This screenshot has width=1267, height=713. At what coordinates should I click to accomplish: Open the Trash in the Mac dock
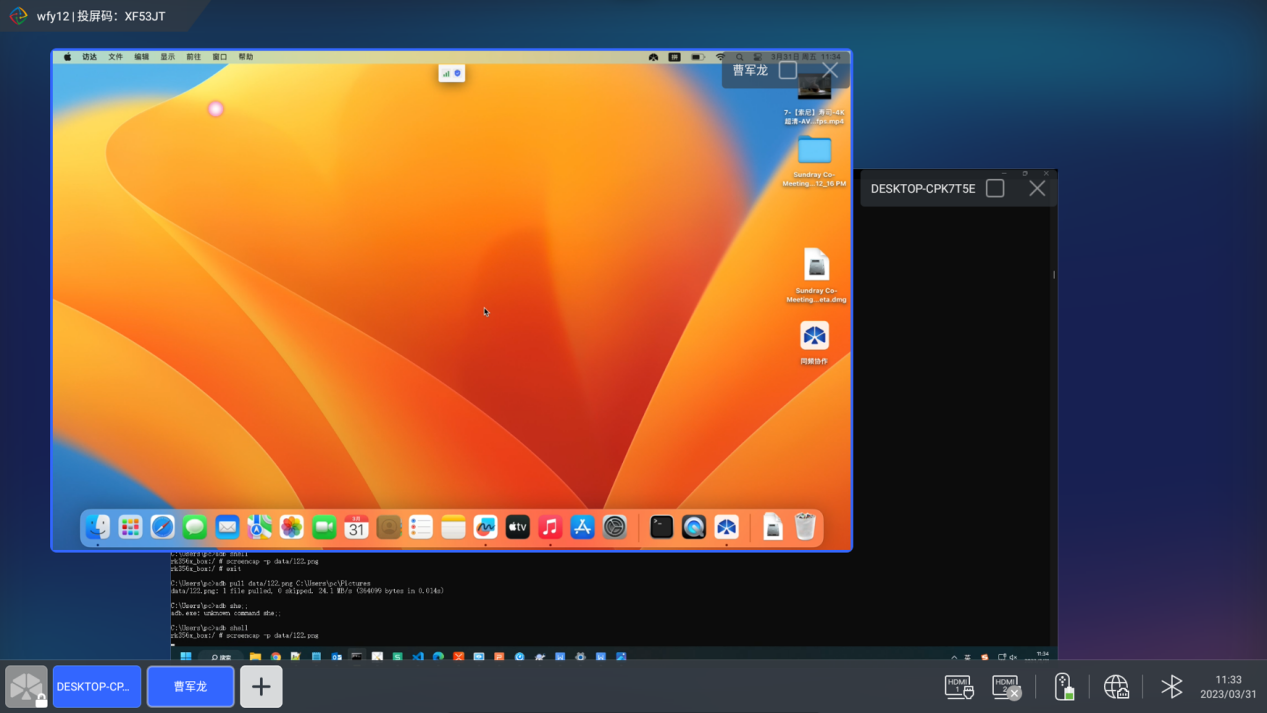805,527
